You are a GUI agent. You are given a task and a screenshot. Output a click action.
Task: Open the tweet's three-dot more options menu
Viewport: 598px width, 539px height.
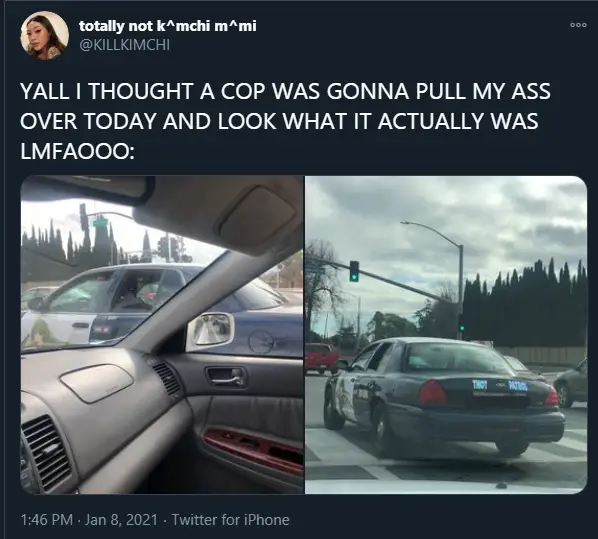[578, 25]
